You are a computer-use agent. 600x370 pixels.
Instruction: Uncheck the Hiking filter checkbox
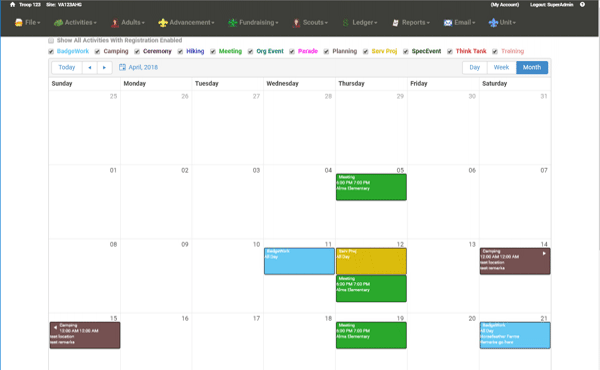pos(180,51)
